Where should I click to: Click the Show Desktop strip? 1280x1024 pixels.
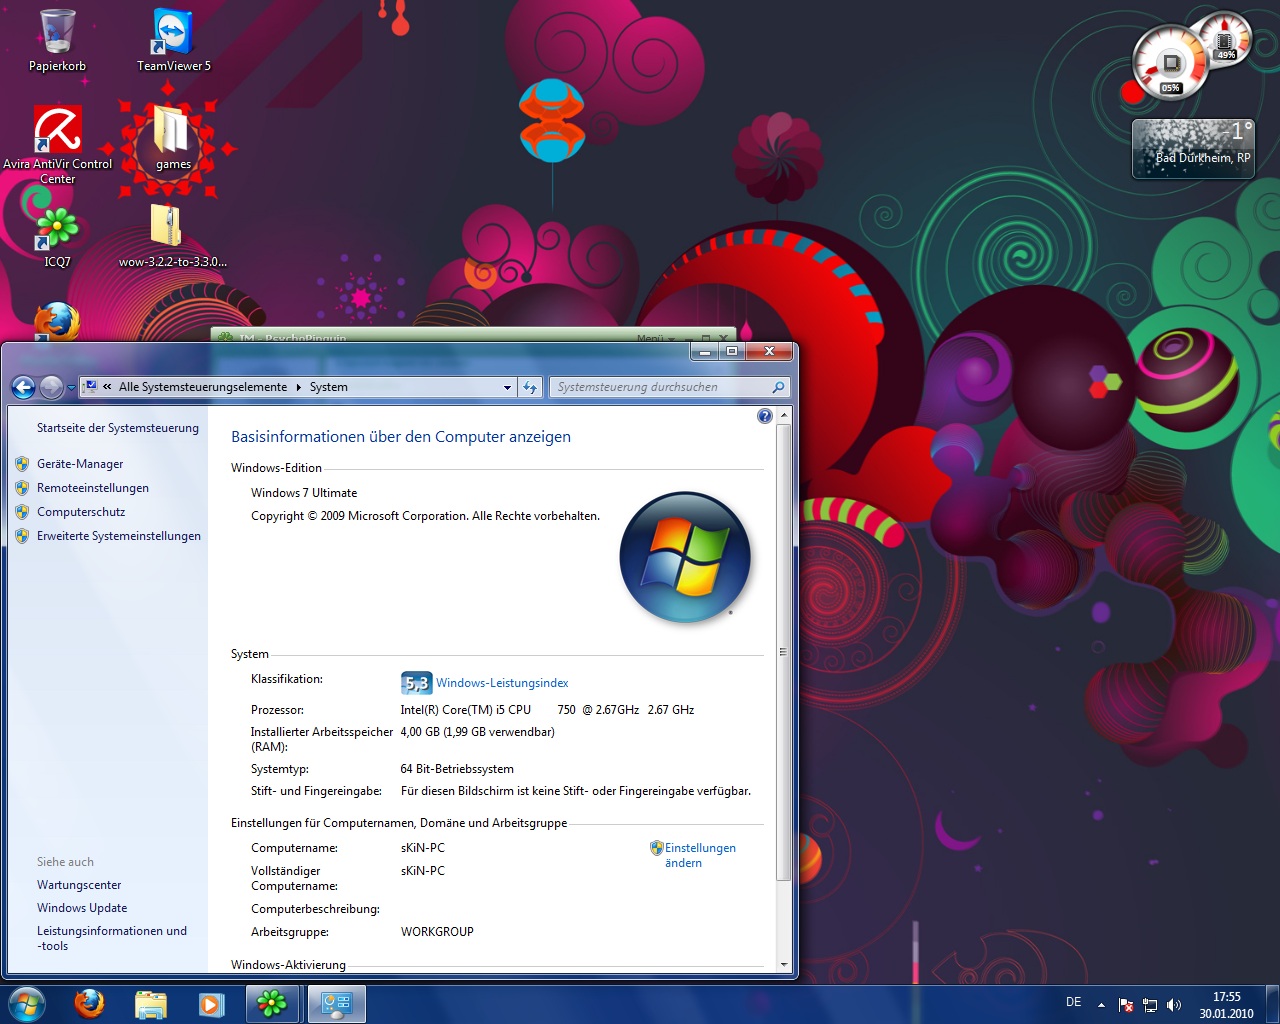coord(1272,1004)
